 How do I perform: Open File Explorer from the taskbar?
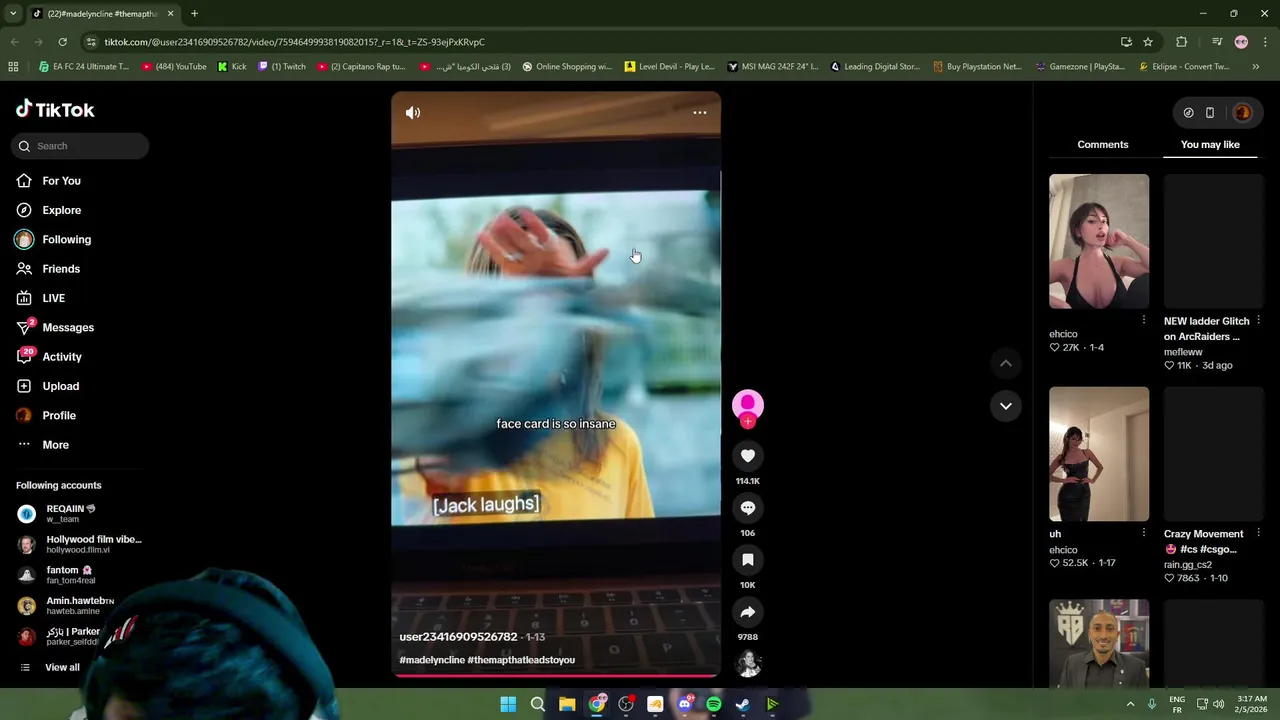tap(567, 705)
